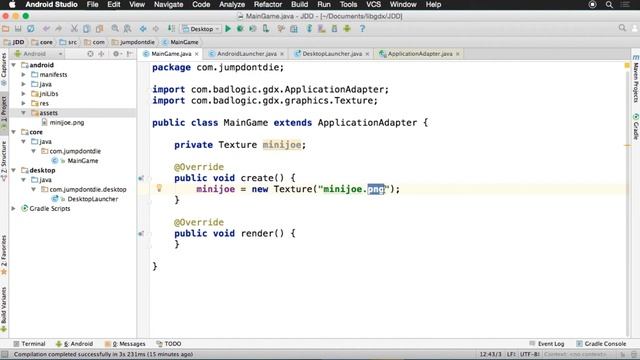
Task: Expand the manifests folder
Action: [24, 74]
